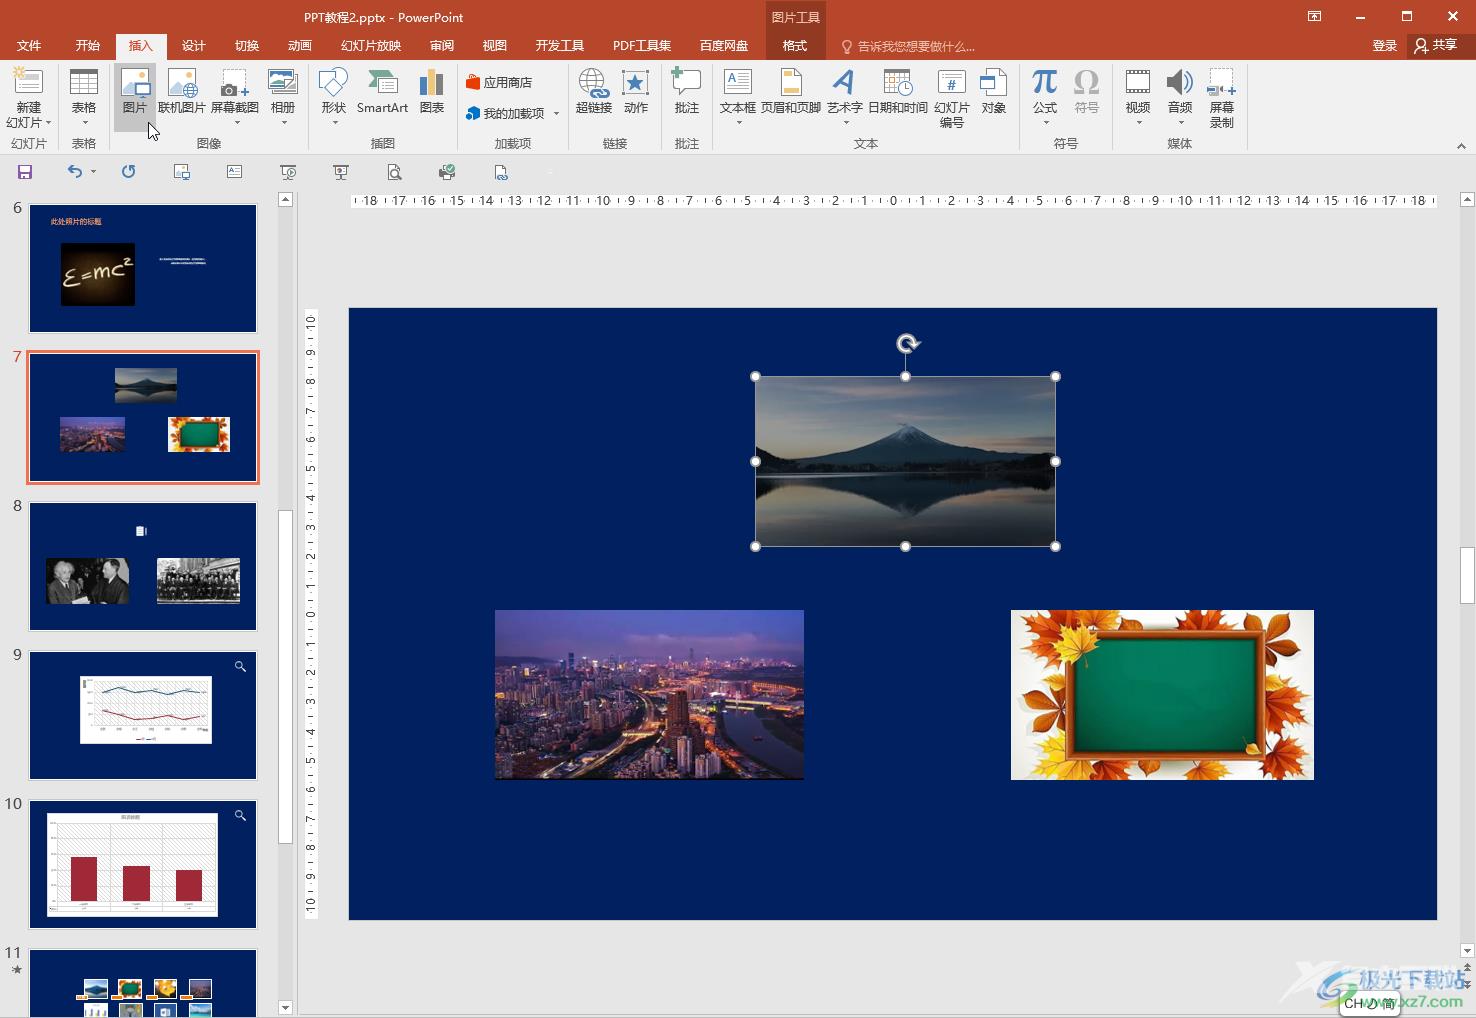Open the 格式 Format picture tools tab
This screenshot has height=1018, width=1476.
pos(795,45)
